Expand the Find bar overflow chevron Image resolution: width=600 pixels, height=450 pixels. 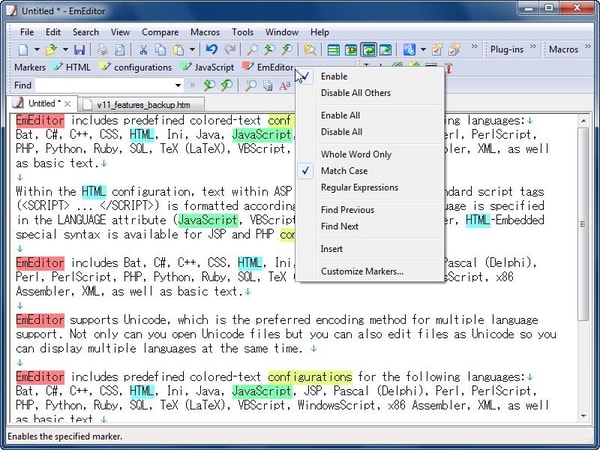click(x=192, y=85)
